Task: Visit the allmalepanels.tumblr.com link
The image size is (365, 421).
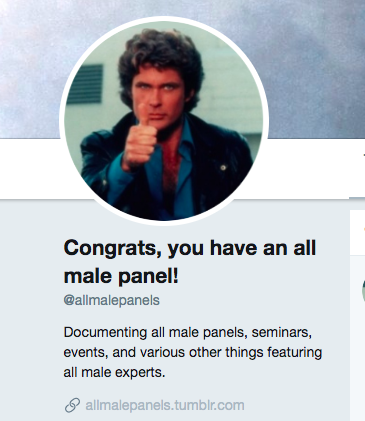Action: coord(165,405)
